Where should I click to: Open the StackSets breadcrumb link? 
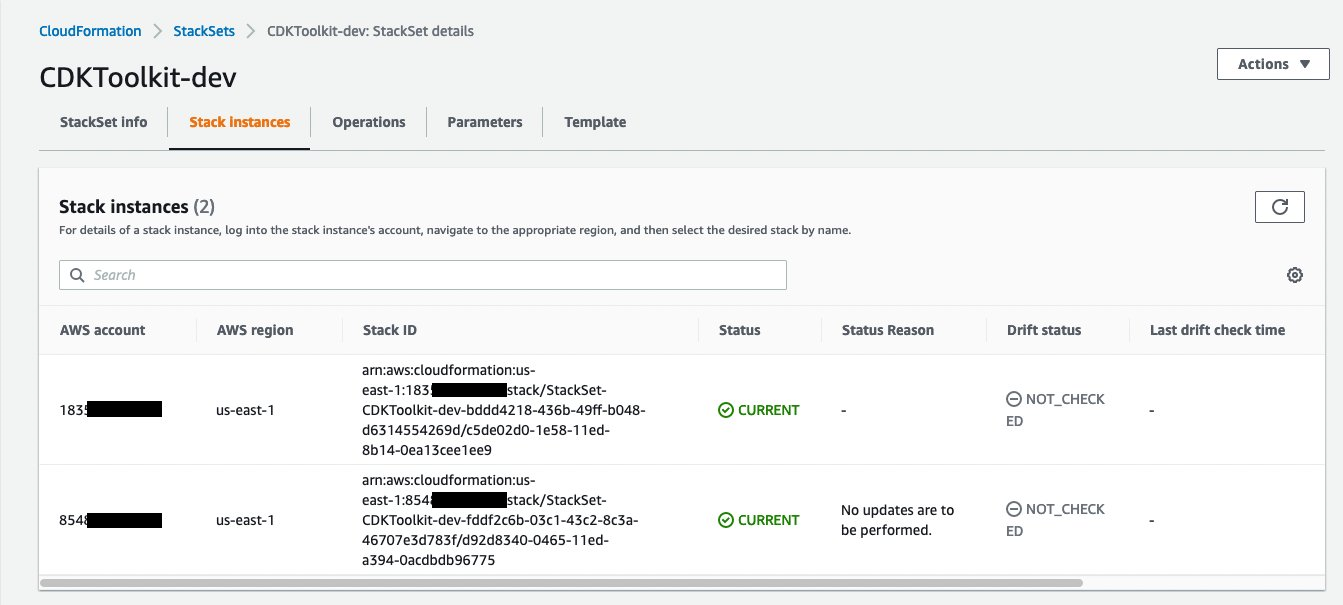click(x=204, y=30)
